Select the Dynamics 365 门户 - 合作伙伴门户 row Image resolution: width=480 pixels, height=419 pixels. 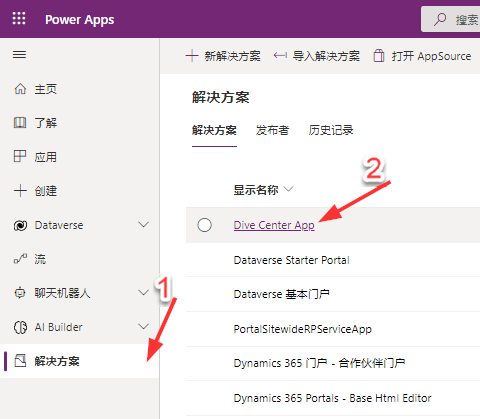333,363
